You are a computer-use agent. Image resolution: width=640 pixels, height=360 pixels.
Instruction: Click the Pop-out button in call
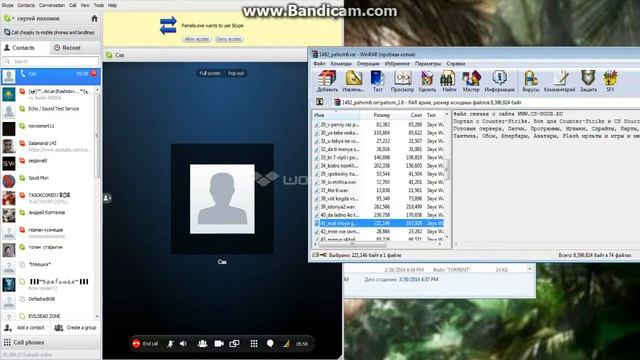pyautogui.click(x=236, y=73)
